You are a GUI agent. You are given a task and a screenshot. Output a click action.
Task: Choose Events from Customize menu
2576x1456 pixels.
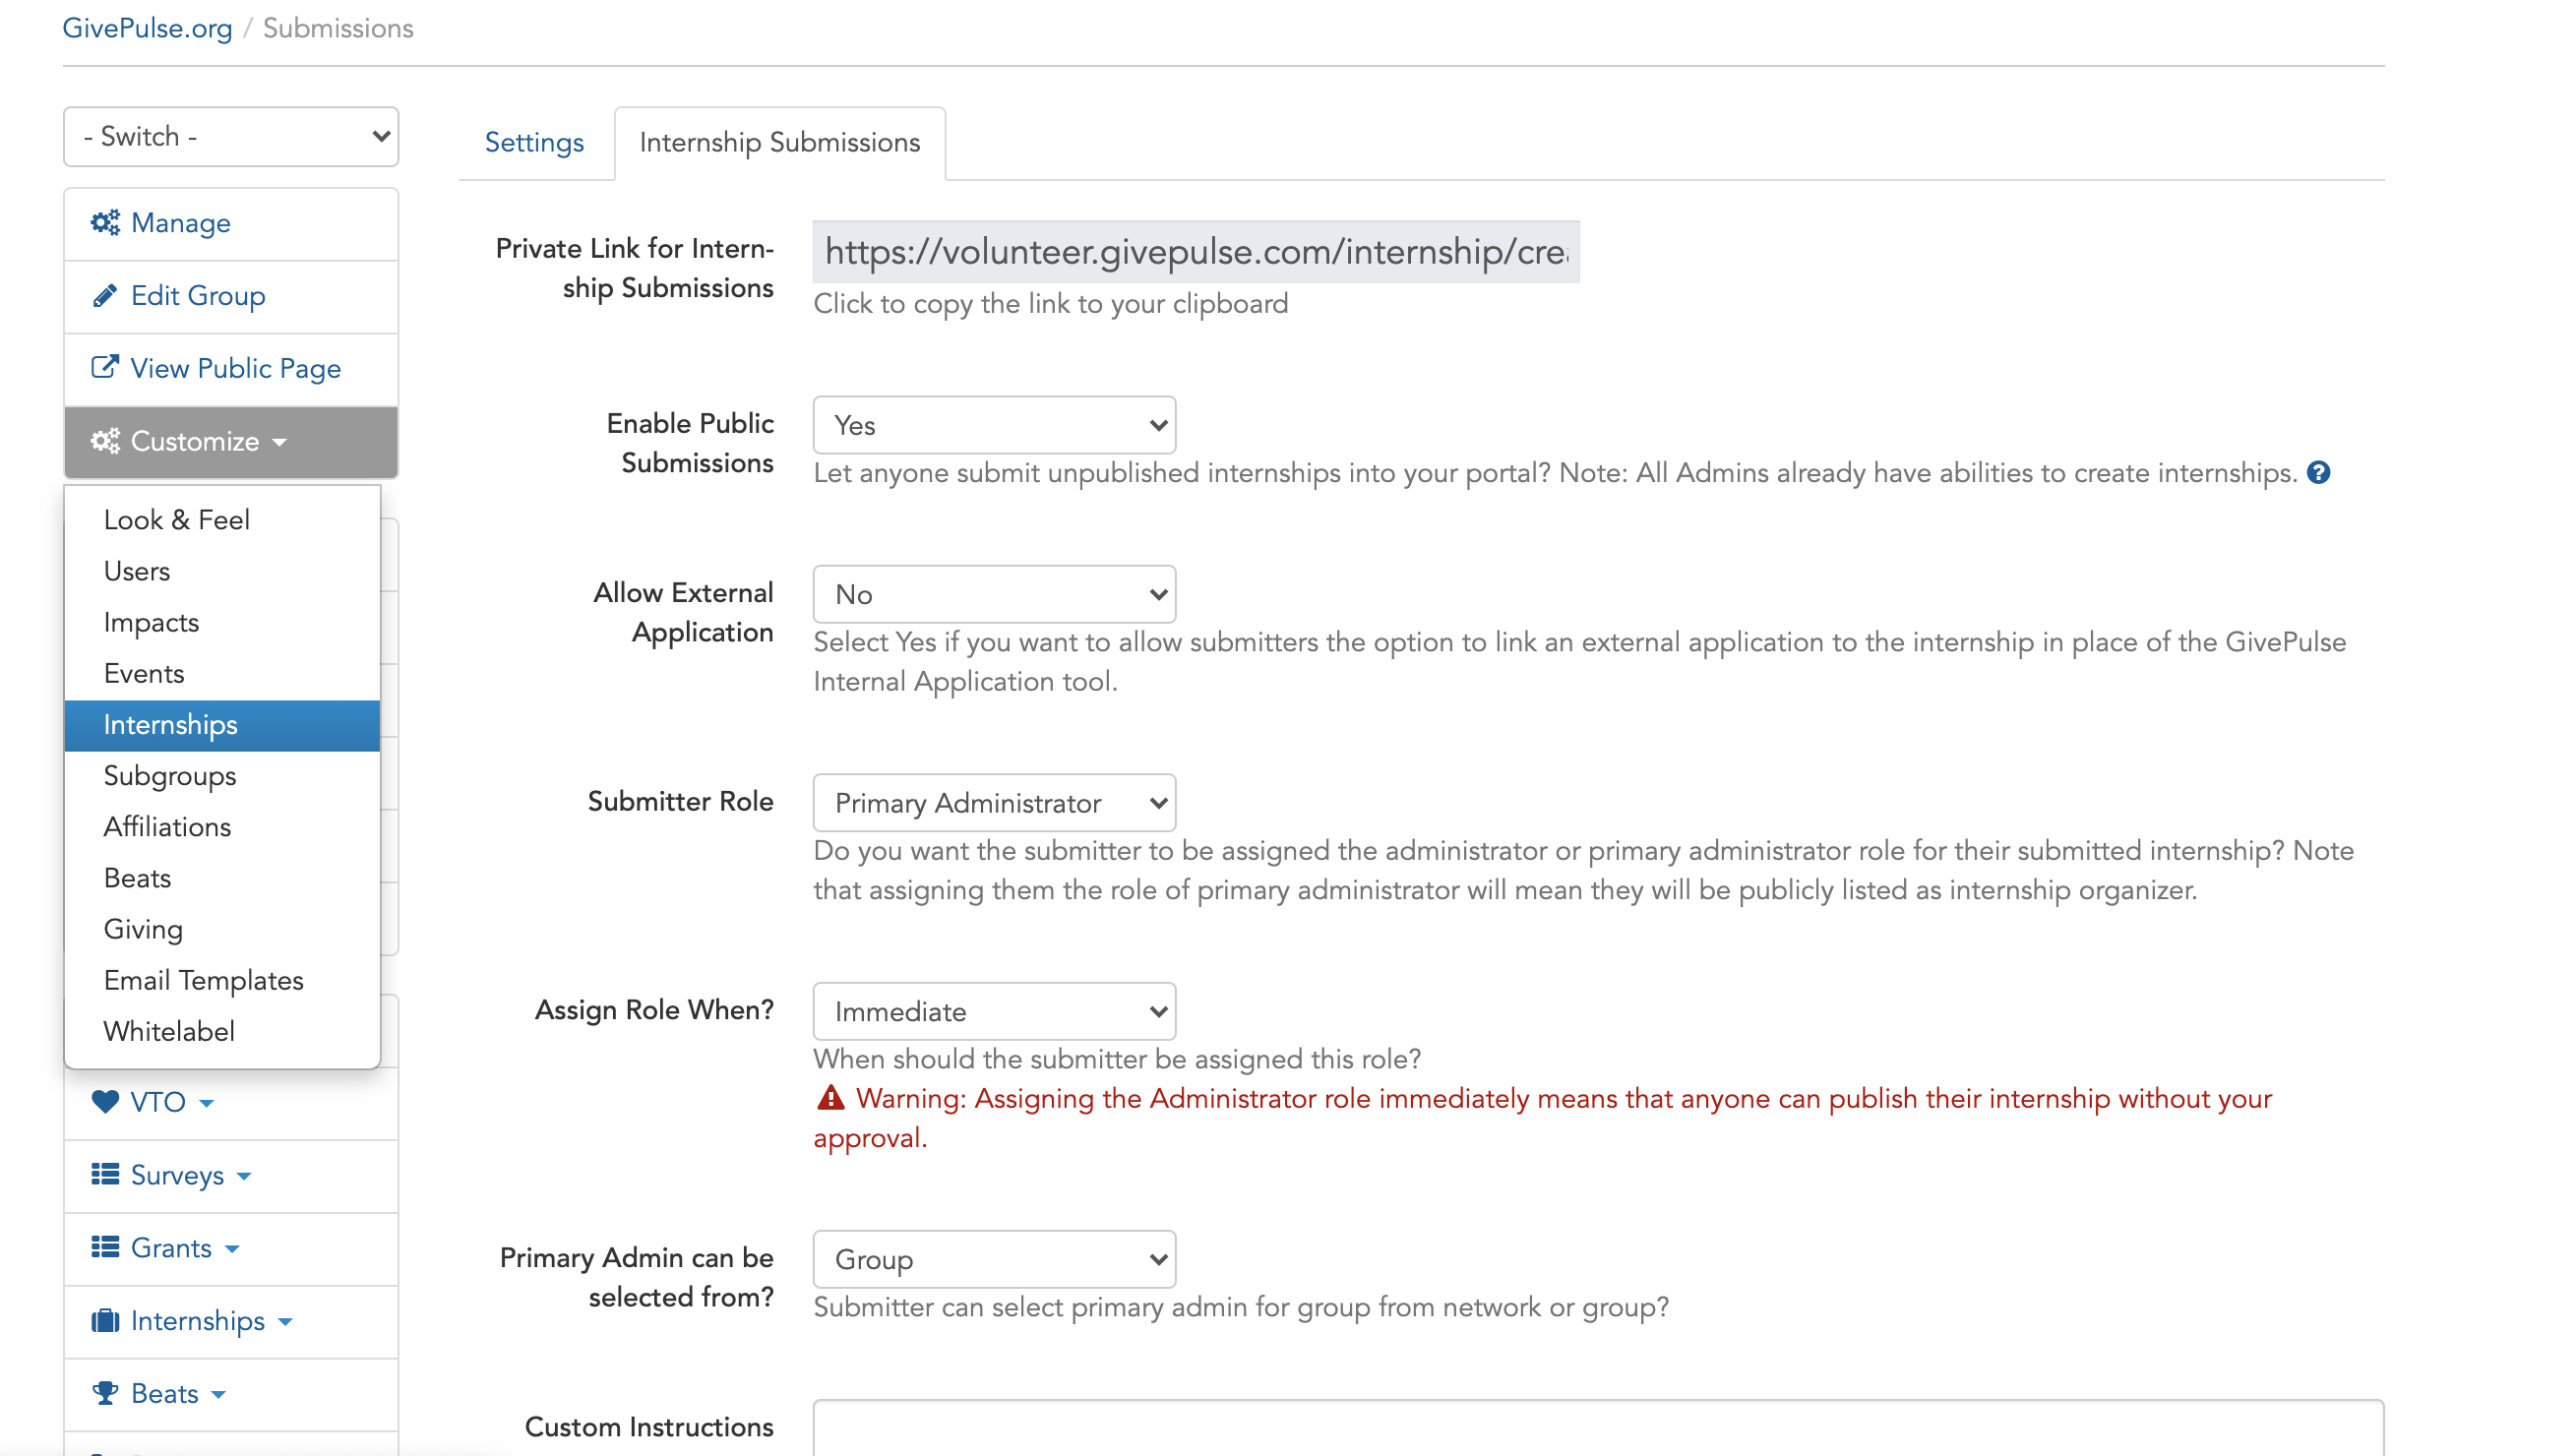(x=222, y=673)
